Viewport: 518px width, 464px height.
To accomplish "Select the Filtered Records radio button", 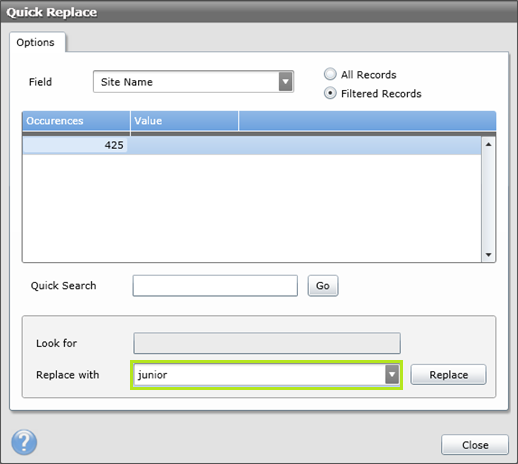I will coord(330,93).
